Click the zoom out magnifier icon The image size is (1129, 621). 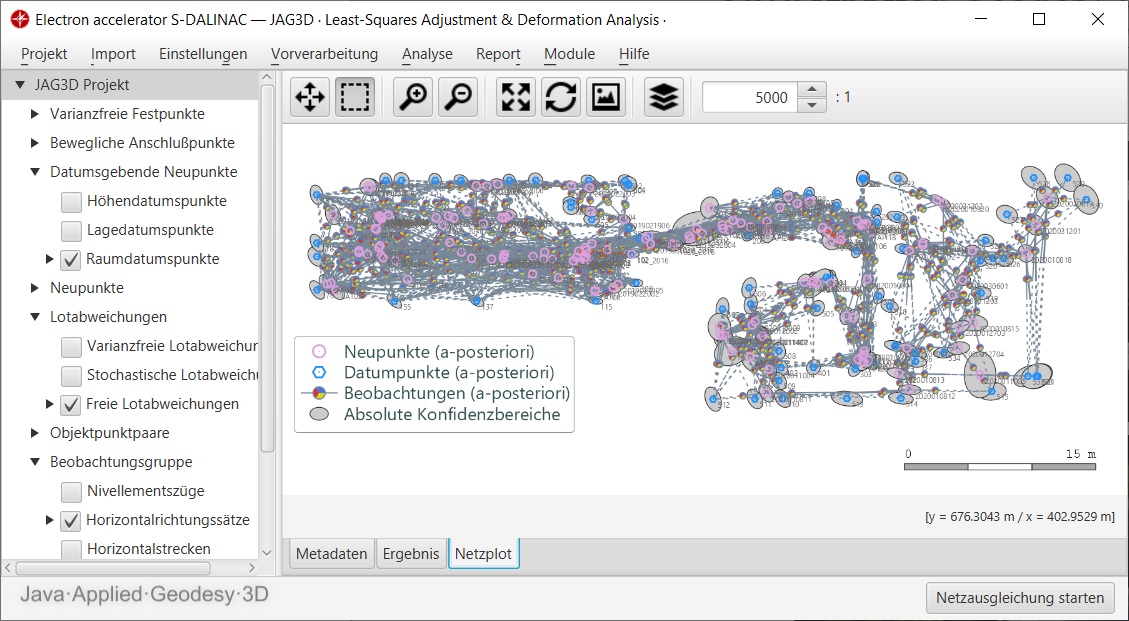tap(458, 97)
